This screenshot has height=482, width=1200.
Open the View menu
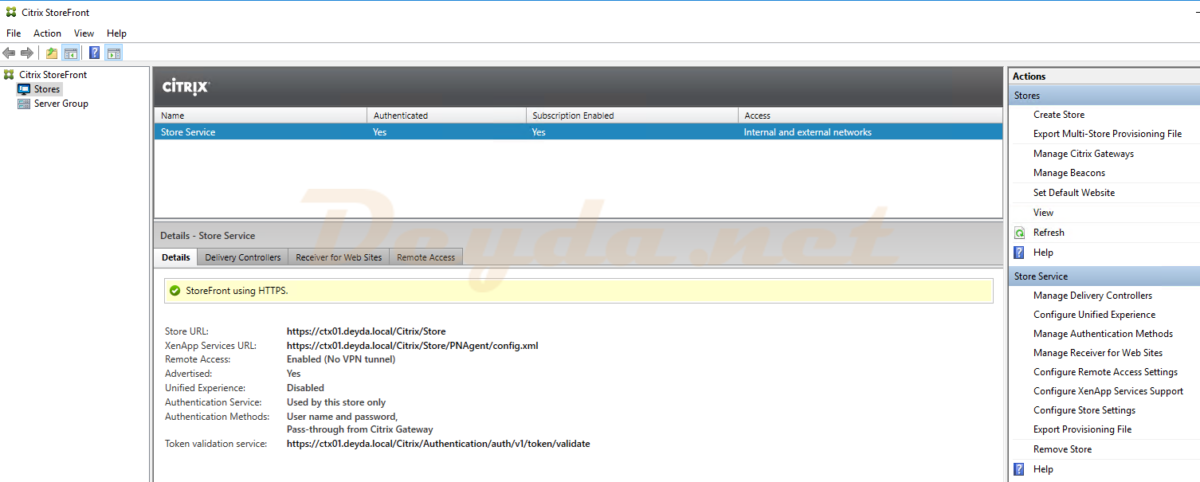click(84, 33)
